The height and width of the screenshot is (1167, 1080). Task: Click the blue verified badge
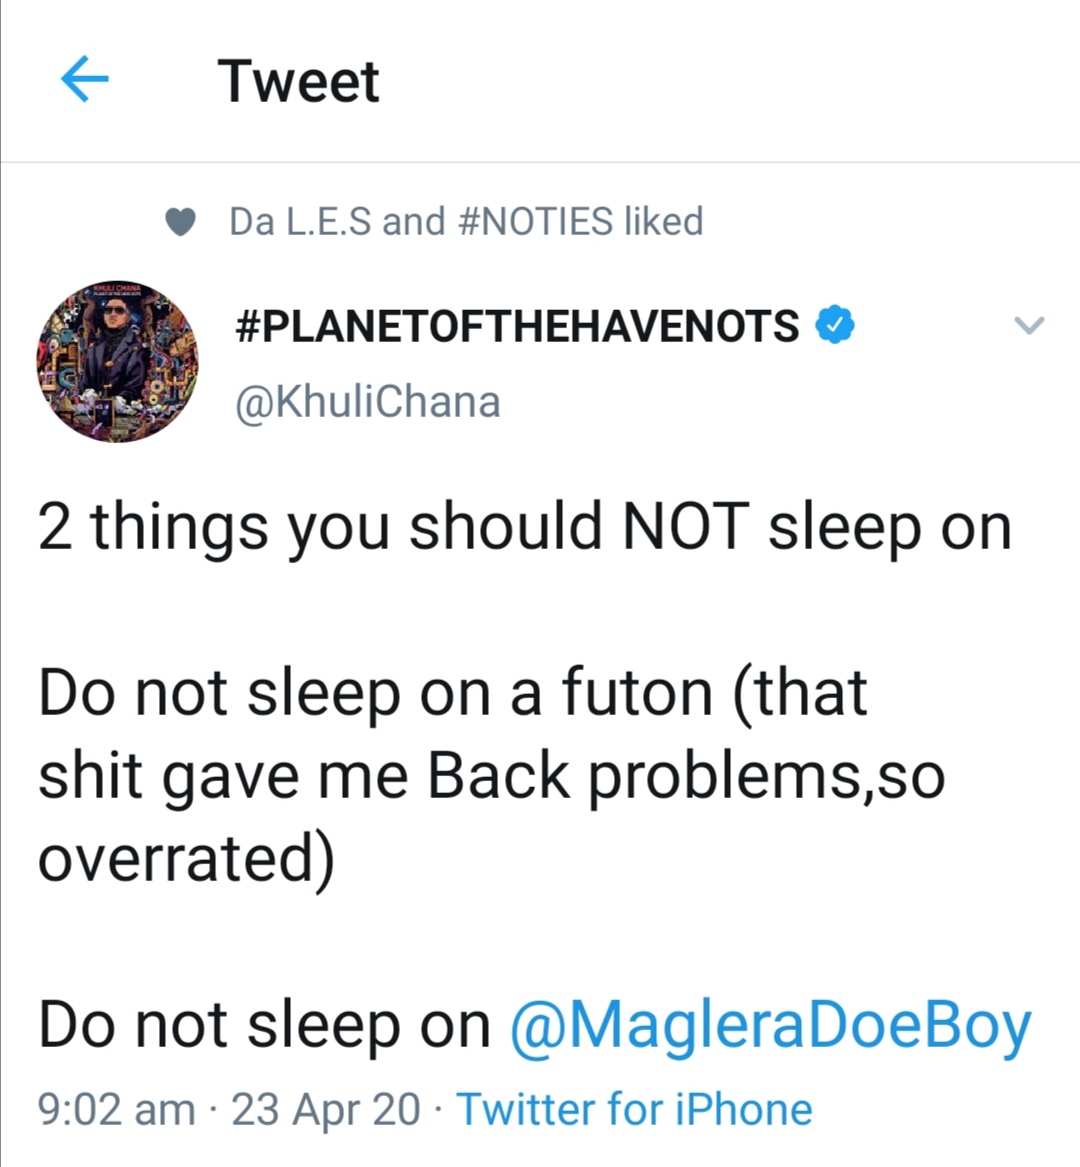pos(835,326)
